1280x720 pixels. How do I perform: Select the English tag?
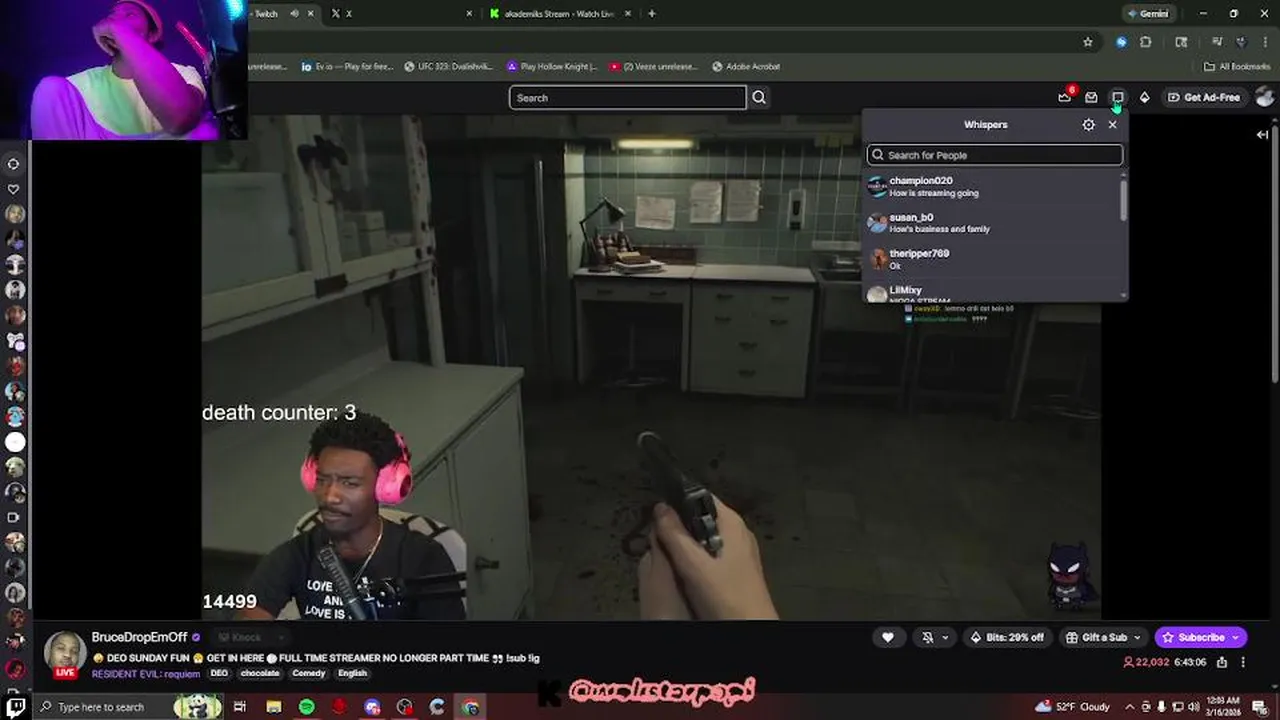click(352, 673)
